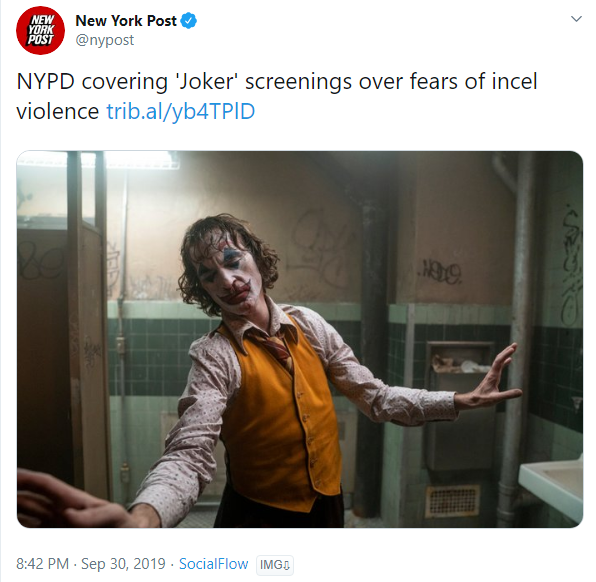Click the blue verified checkmark badge
Screen dimensions: 596x582
189,21
